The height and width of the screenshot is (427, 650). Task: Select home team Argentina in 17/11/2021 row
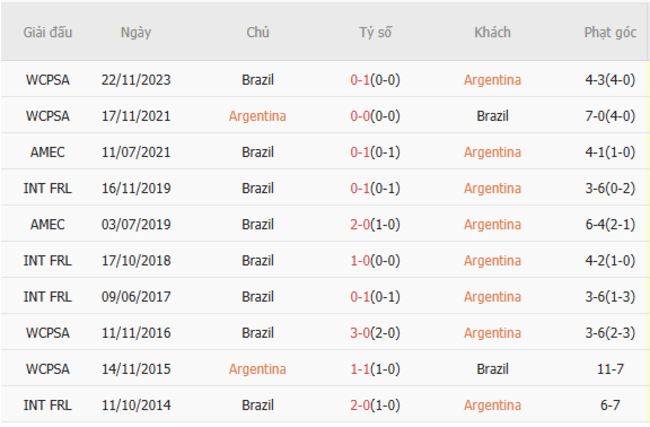(x=257, y=115)
